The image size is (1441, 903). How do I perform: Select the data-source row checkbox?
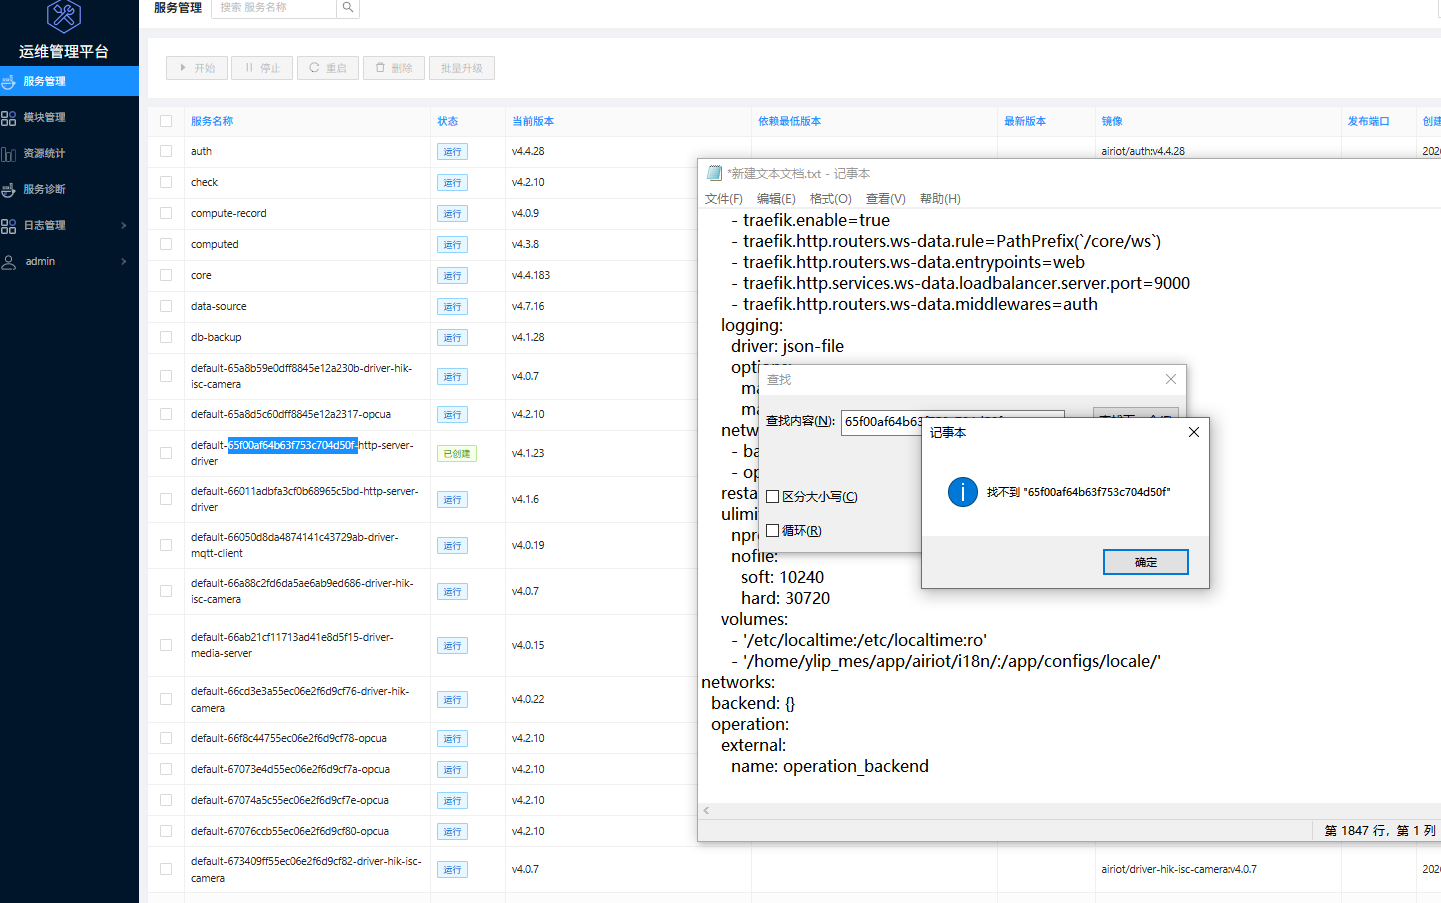pos(166,306)
